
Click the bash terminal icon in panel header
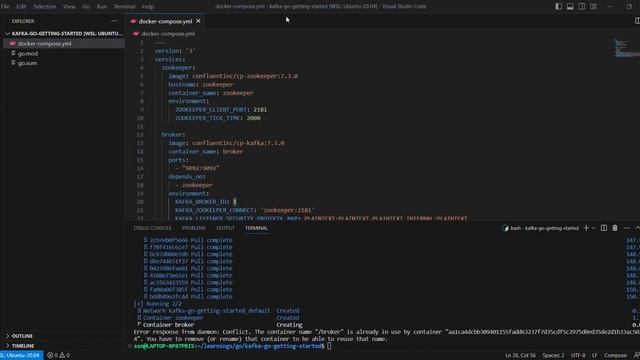tap(505, 228)
